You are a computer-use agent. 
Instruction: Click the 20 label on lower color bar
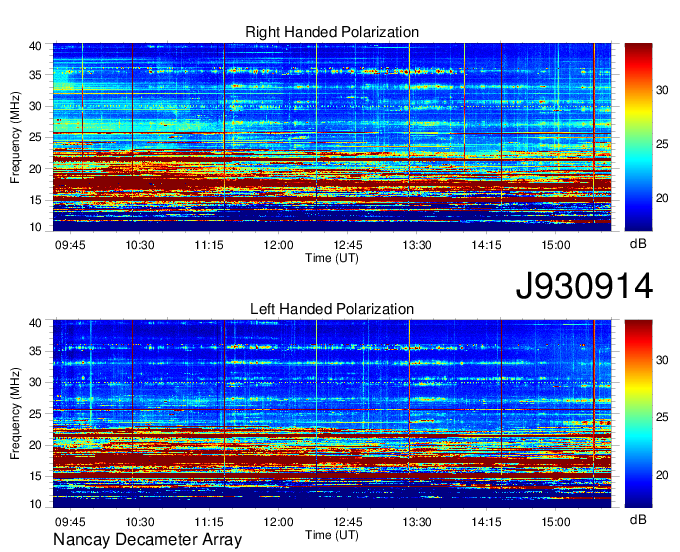(662, 475)
